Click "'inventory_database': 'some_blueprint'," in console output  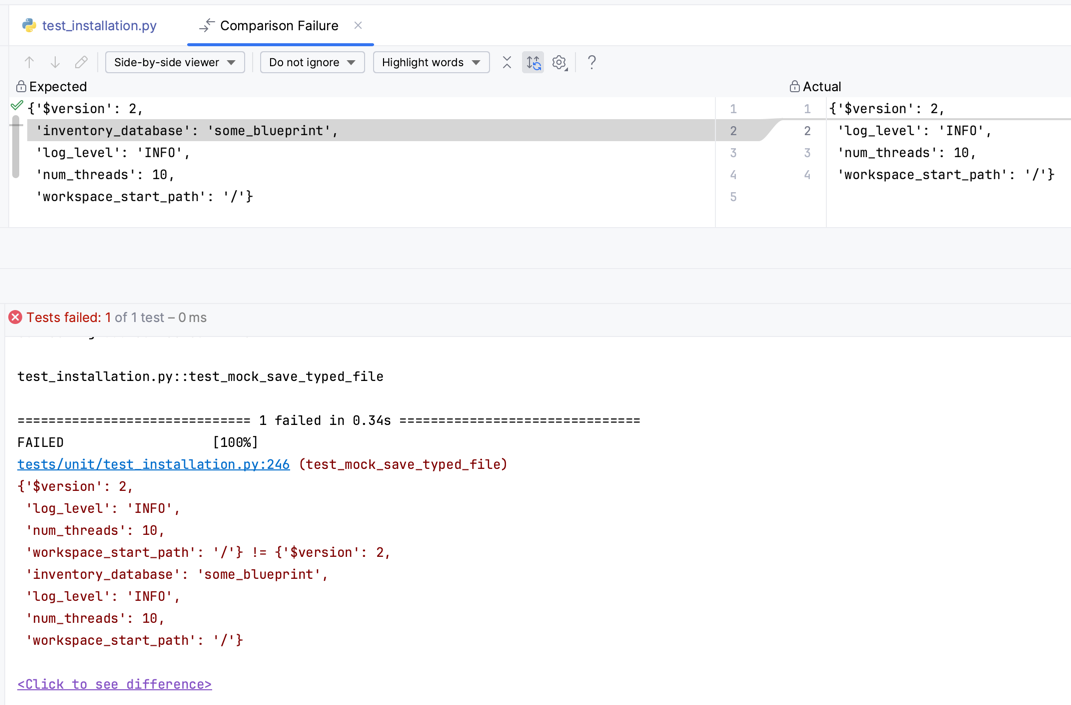(176, 575)
